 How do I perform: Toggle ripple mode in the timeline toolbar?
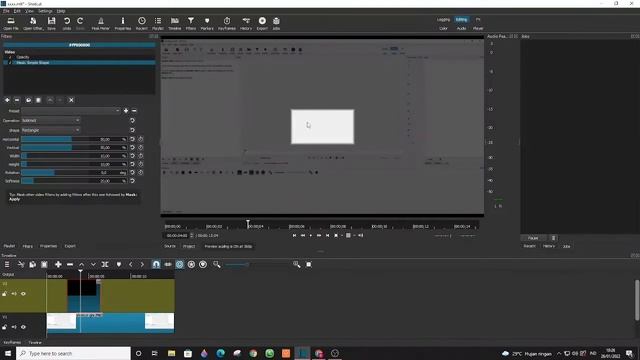pos(180,264)
